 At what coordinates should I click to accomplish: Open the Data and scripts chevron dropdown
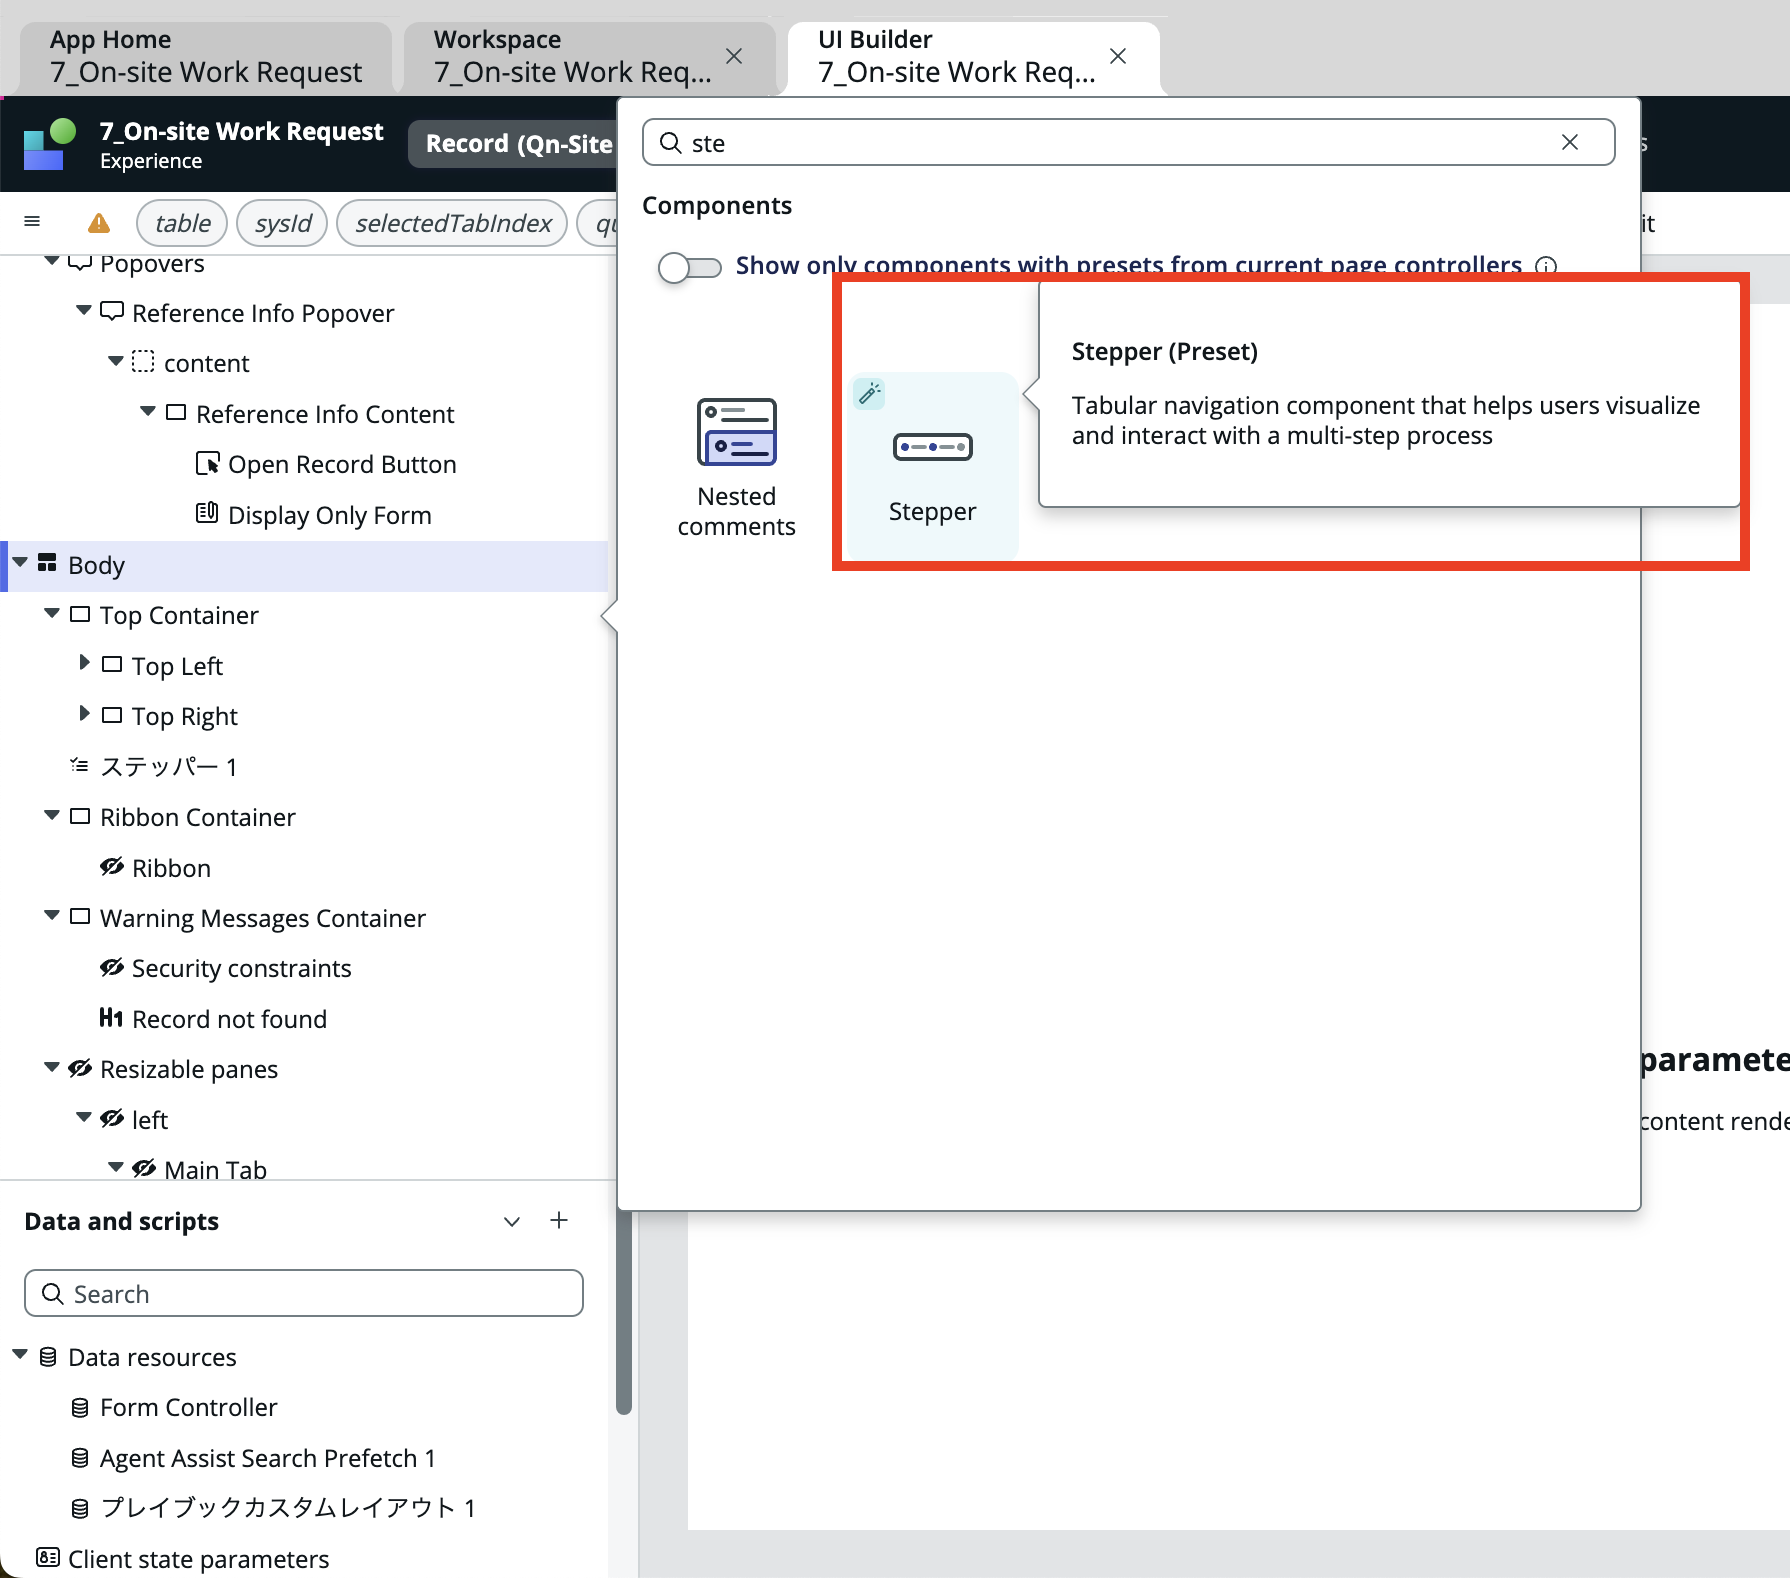[512, 1221]
